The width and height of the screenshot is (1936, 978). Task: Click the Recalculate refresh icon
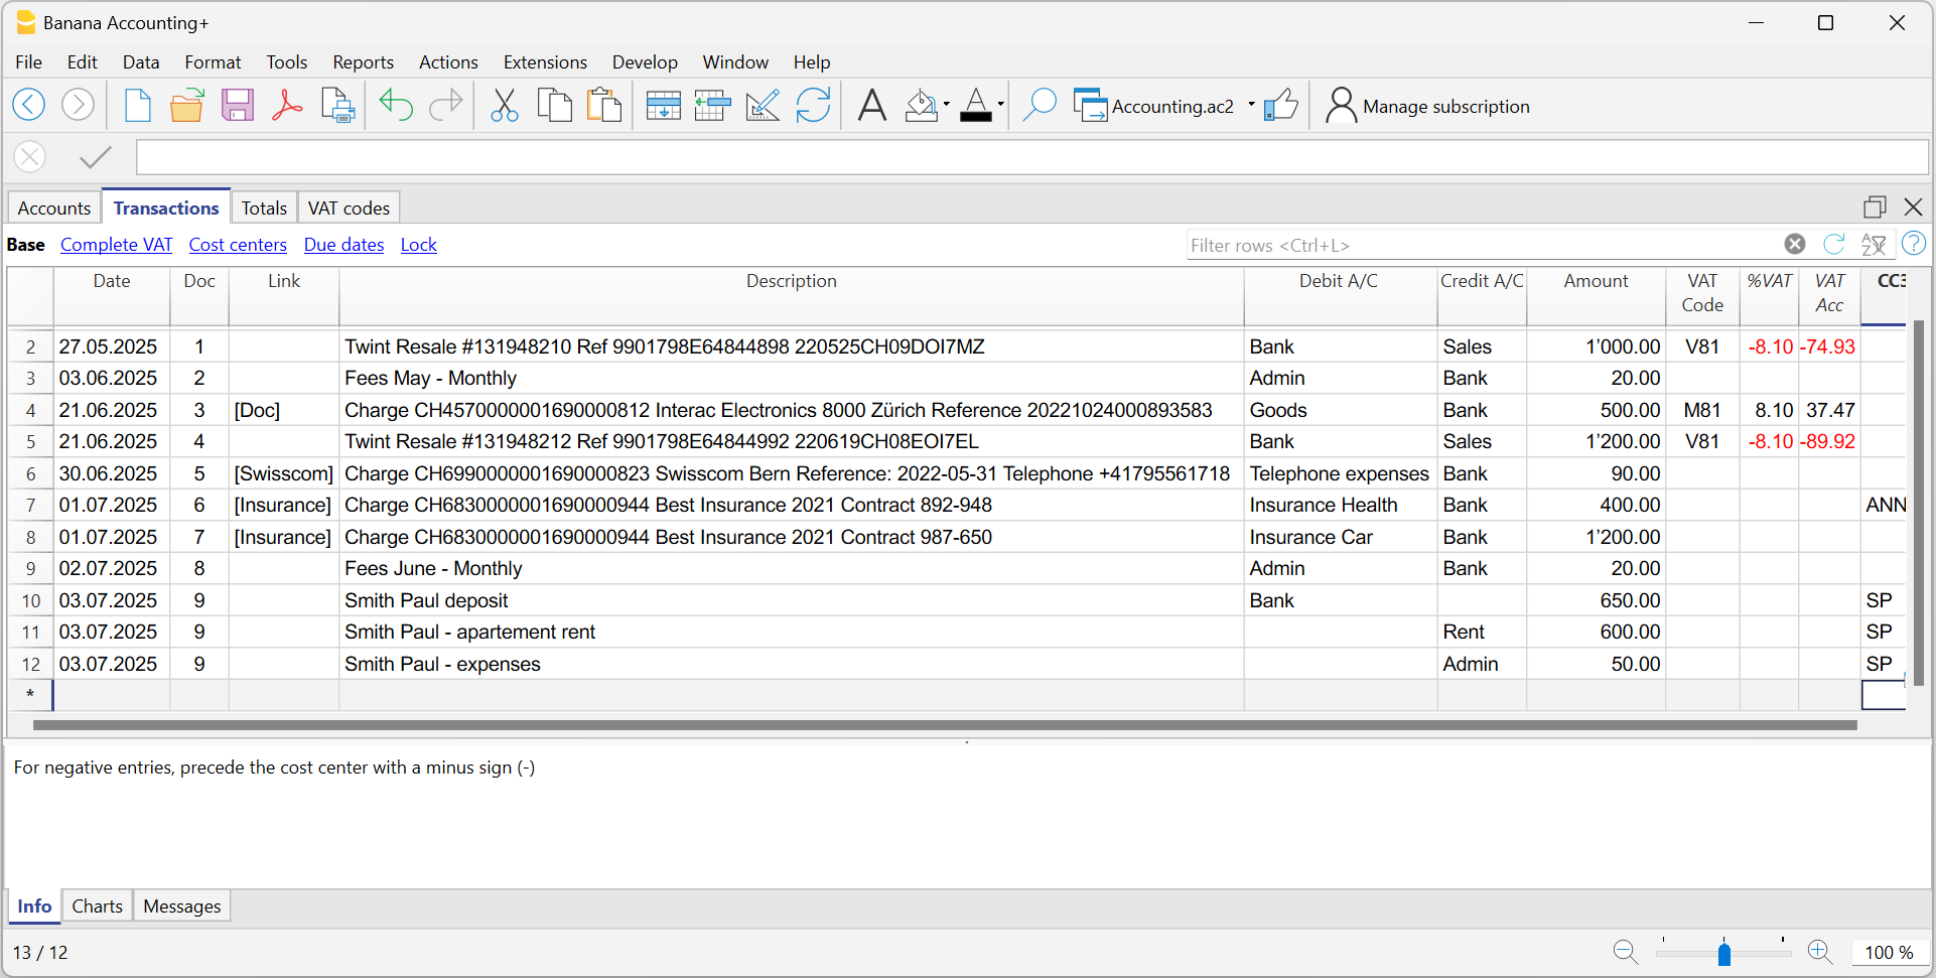point(813,105)
